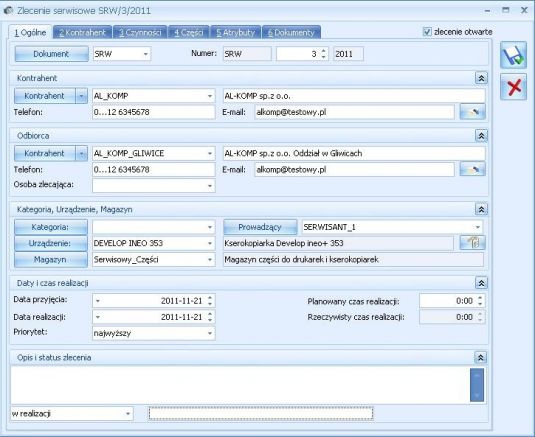Cancel changes with the red X icon
The height and width of the screenshot is (437, 535).
(x=513, y=87)
